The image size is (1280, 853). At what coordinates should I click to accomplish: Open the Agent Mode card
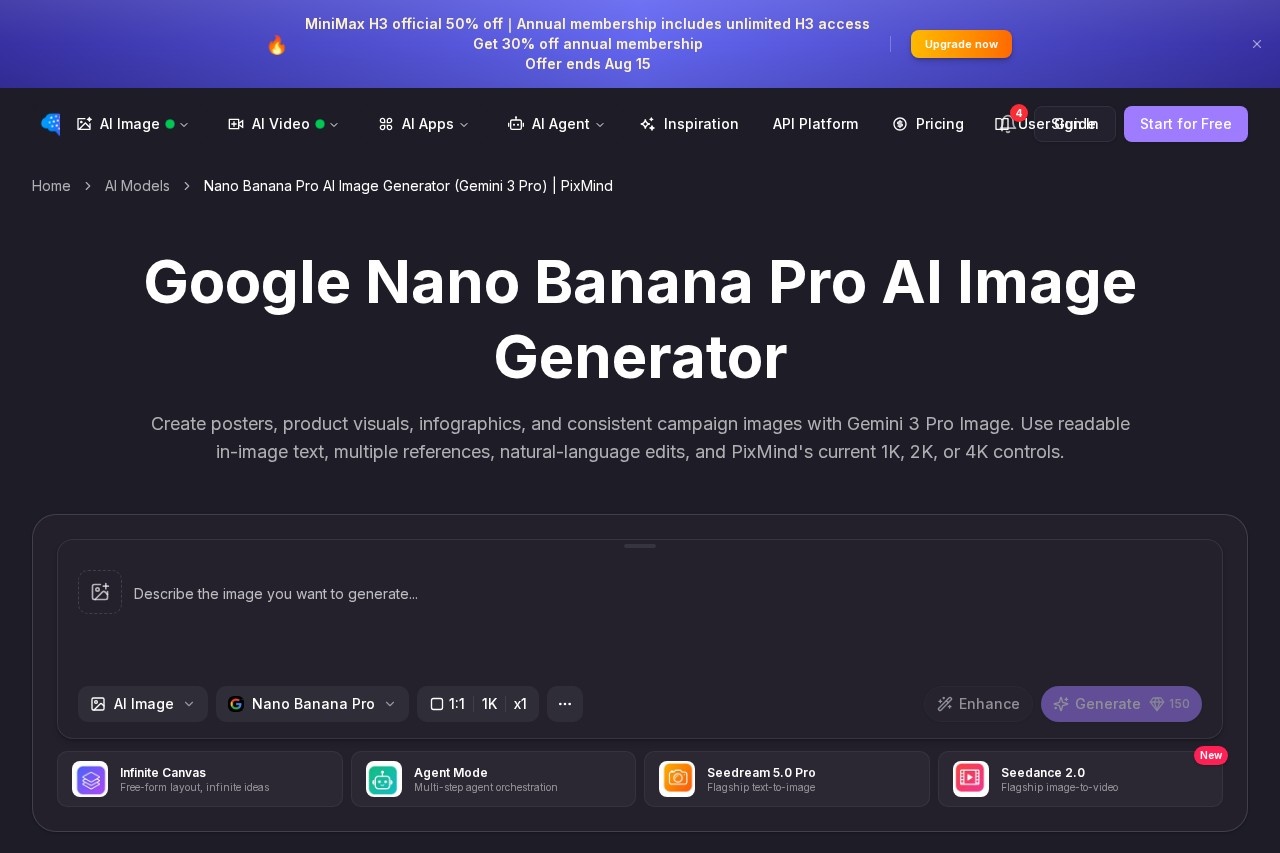493,779
